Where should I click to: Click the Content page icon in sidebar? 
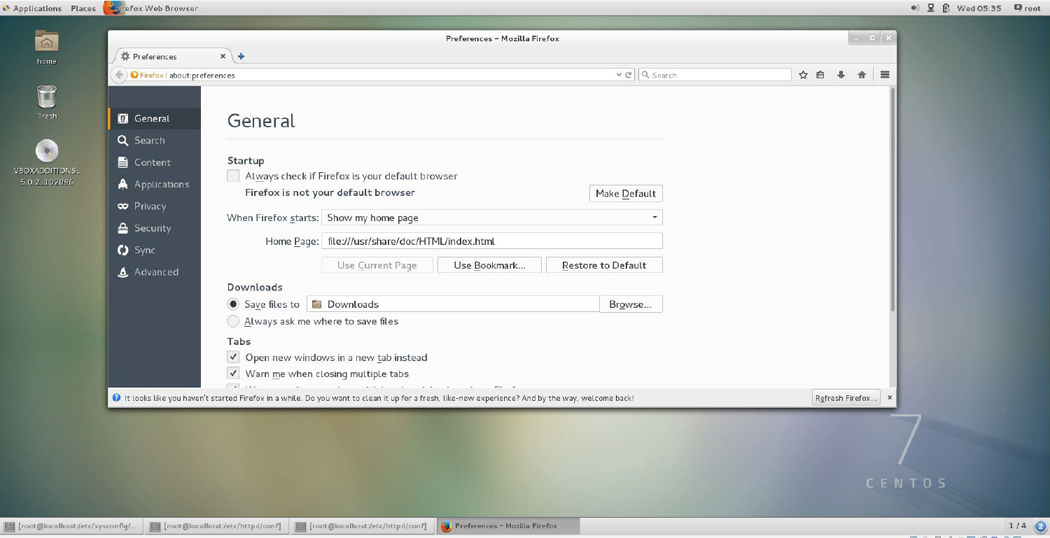123,163
